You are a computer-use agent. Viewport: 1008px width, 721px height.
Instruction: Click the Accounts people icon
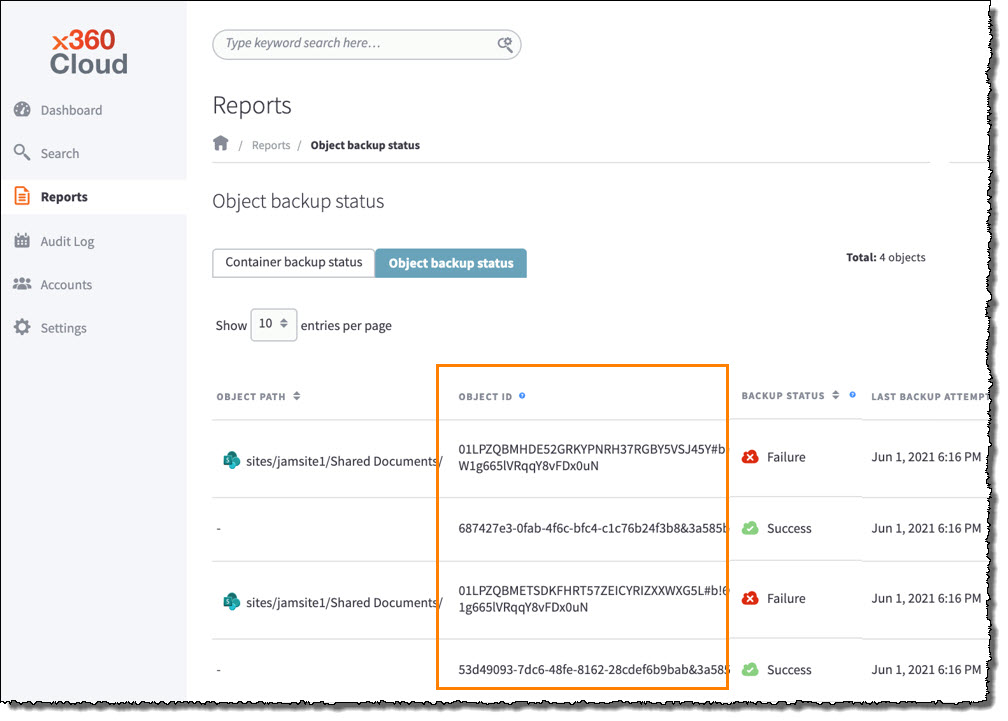23,284
